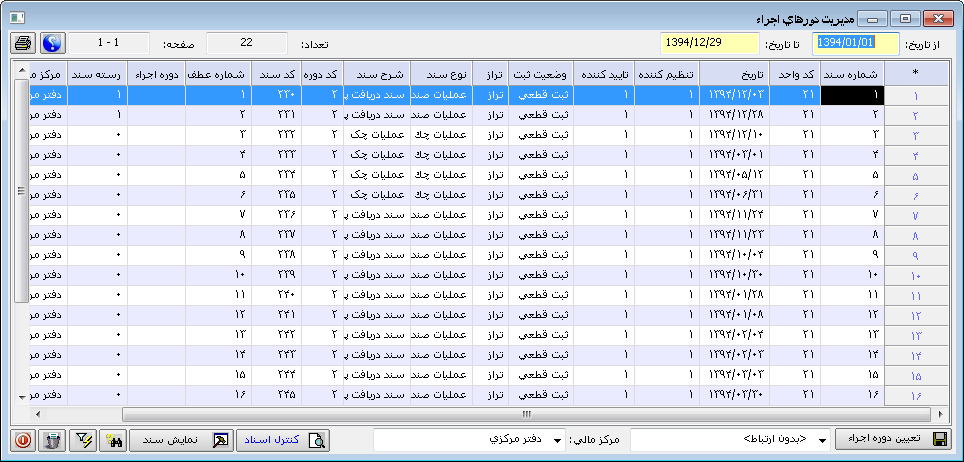Click the filter funnel with lightning icon
Viewport: 964px width, 462px height.
82,440
